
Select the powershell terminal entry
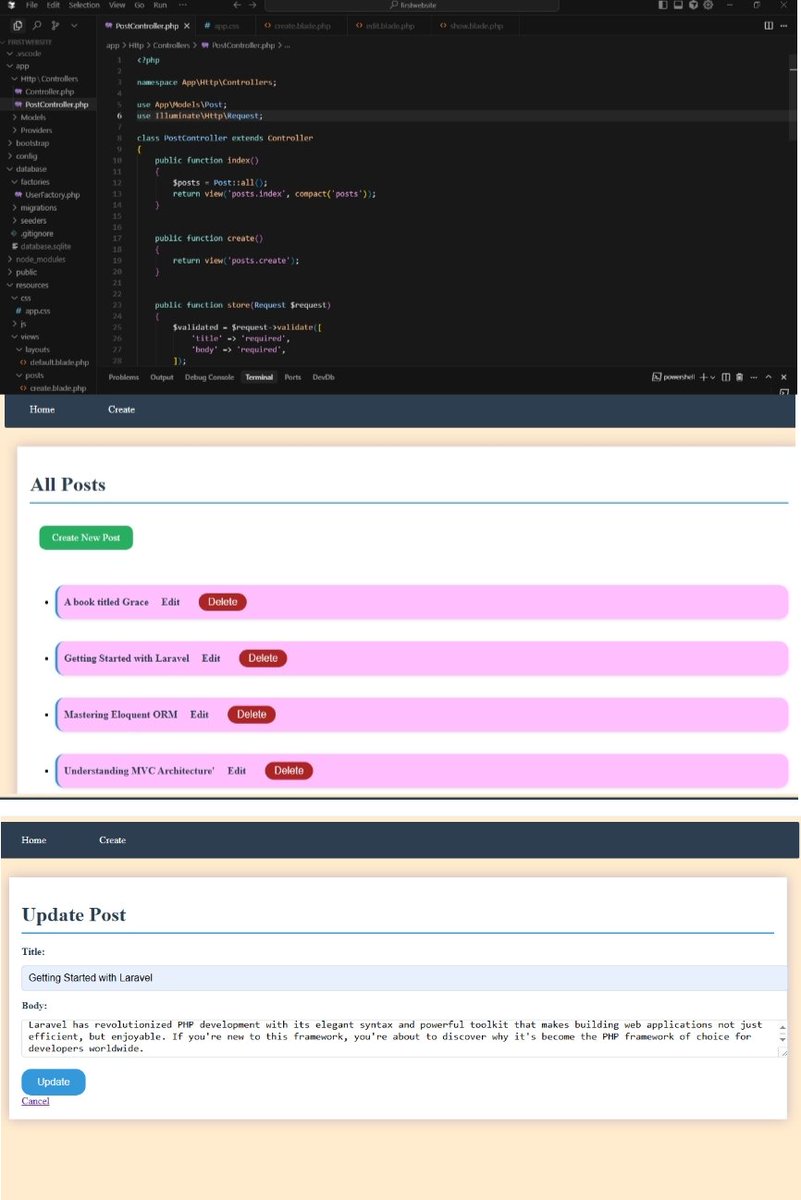point(672,377)
